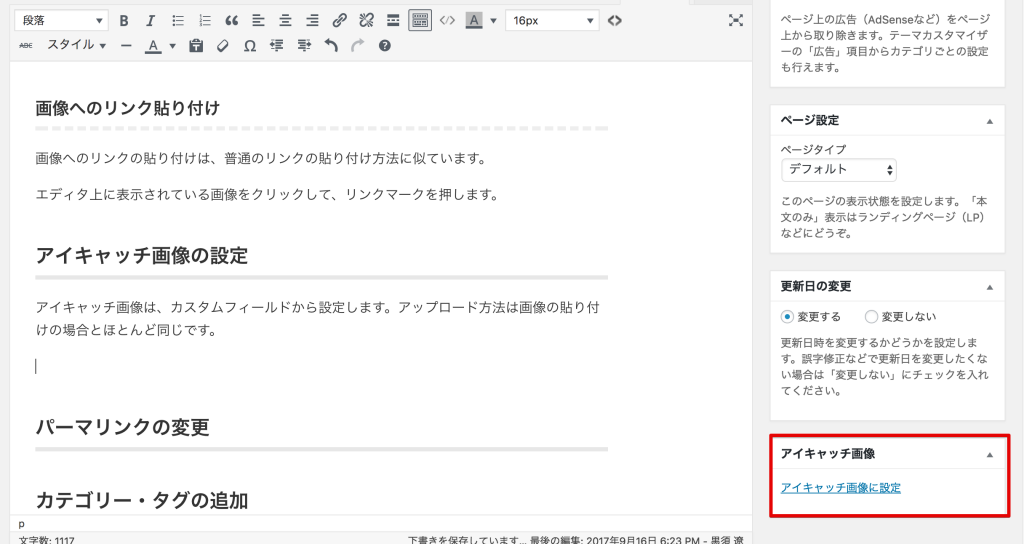
Task: Click the sentence starting エディタ上に表示されている
Action: tap(267, 195)
